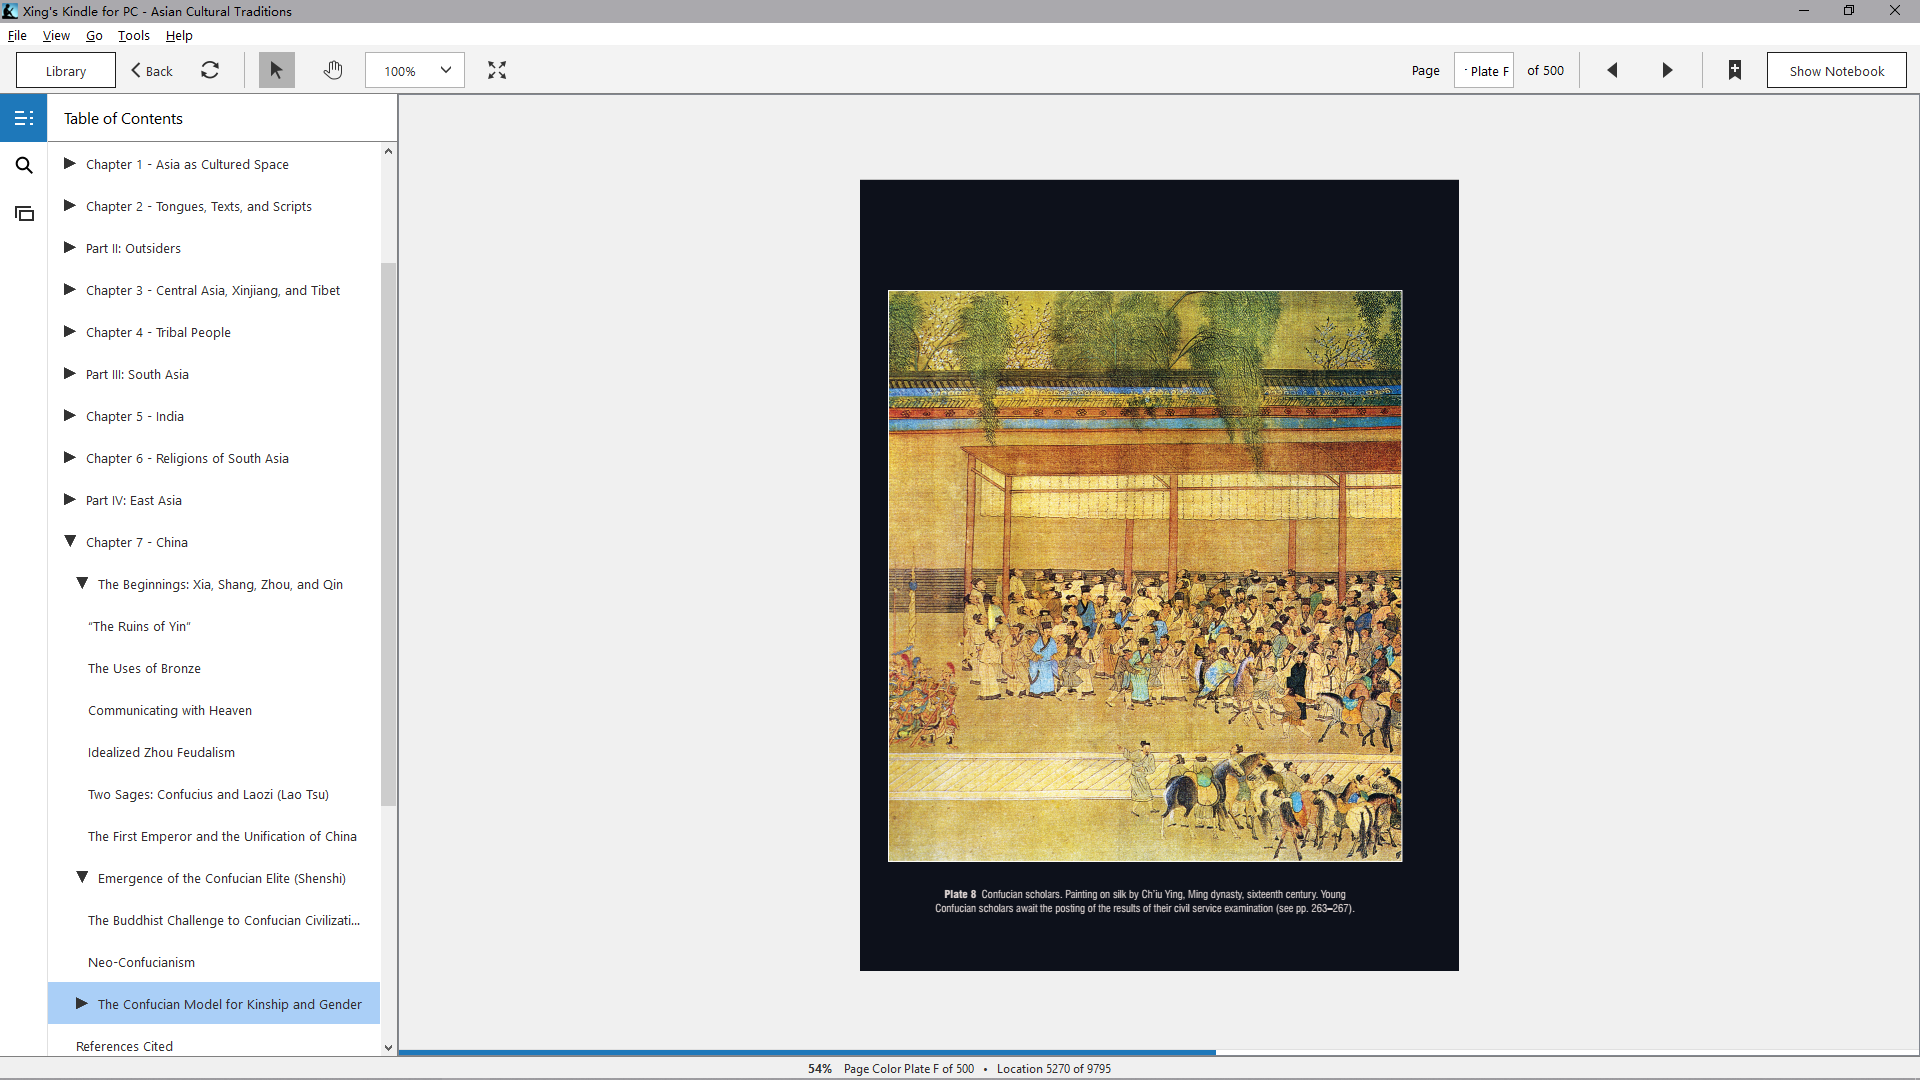Click the Page Color Plate F status text
Viewport: 1920px width, 1080px height.
[x=909, y=1068]
